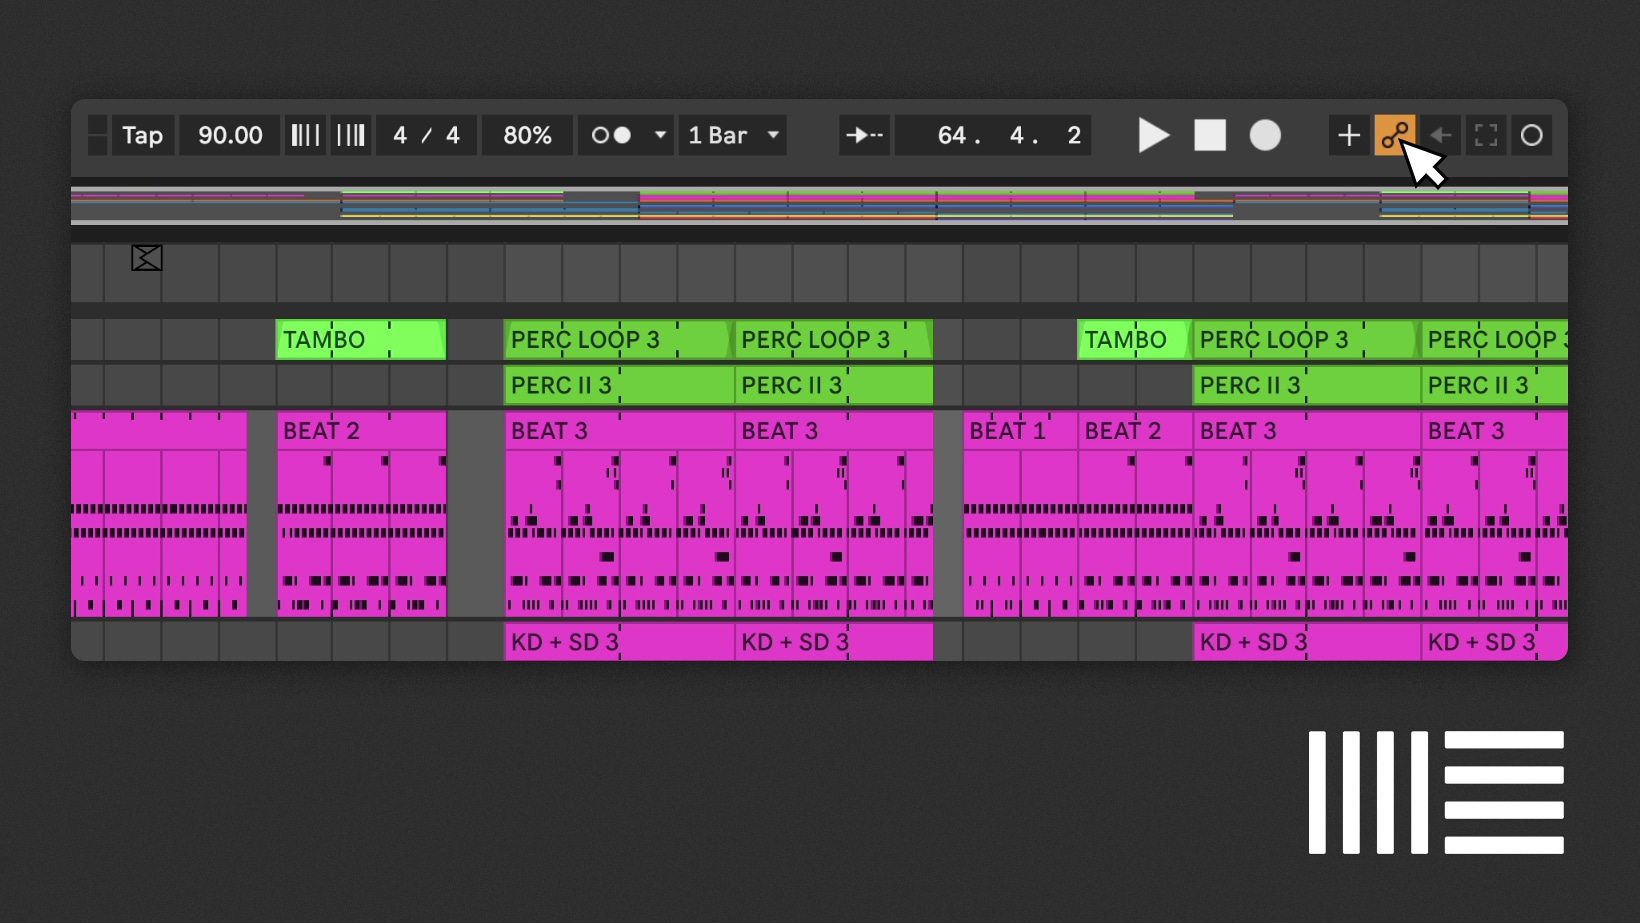The image size is (1640, 923).
Task: Click the 80% groove amount field
Action: point(527,135)
